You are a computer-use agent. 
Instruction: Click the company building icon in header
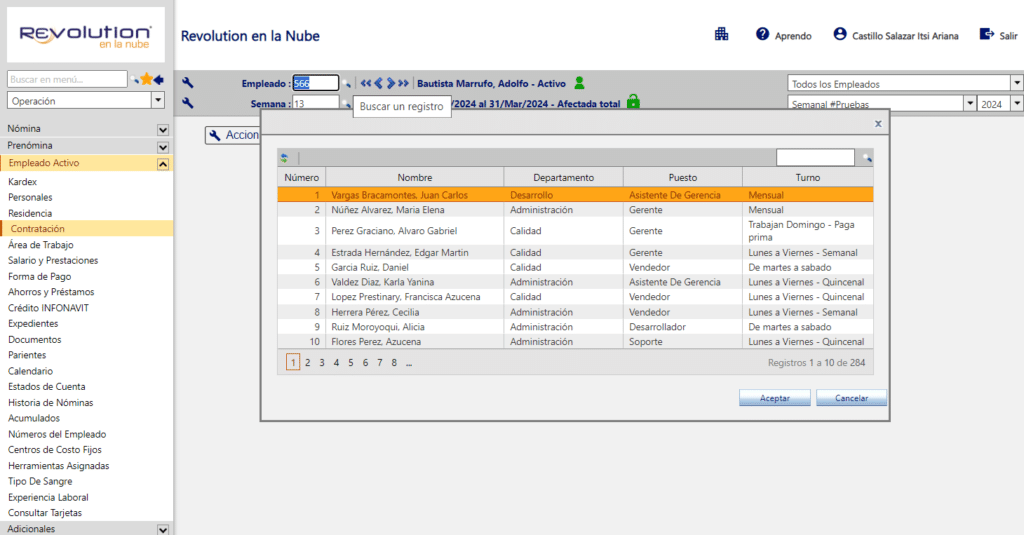pos(721,34)
